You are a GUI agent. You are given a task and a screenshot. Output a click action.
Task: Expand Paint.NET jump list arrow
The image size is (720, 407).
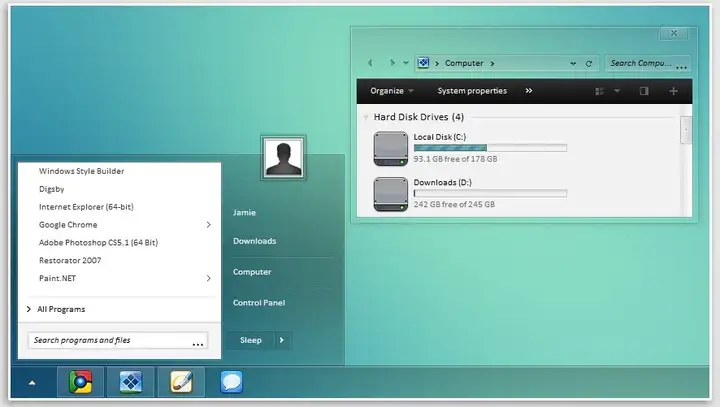click(208, 278)
